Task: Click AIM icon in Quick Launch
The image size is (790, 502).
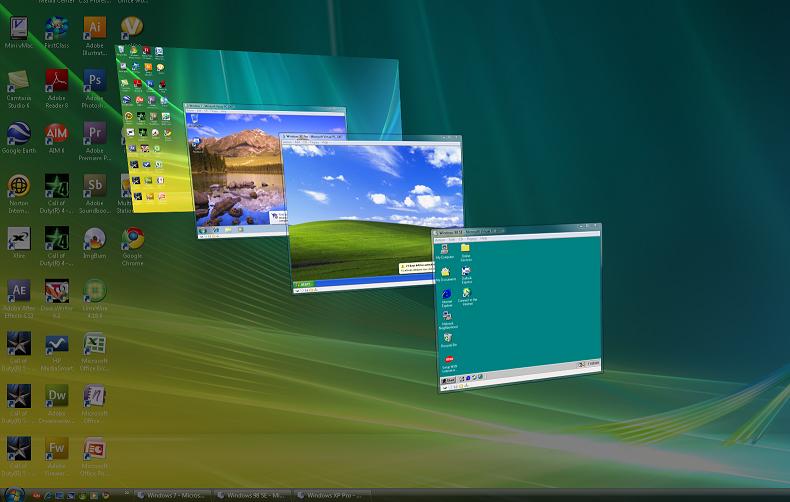Action: click(x=37, y=496)
